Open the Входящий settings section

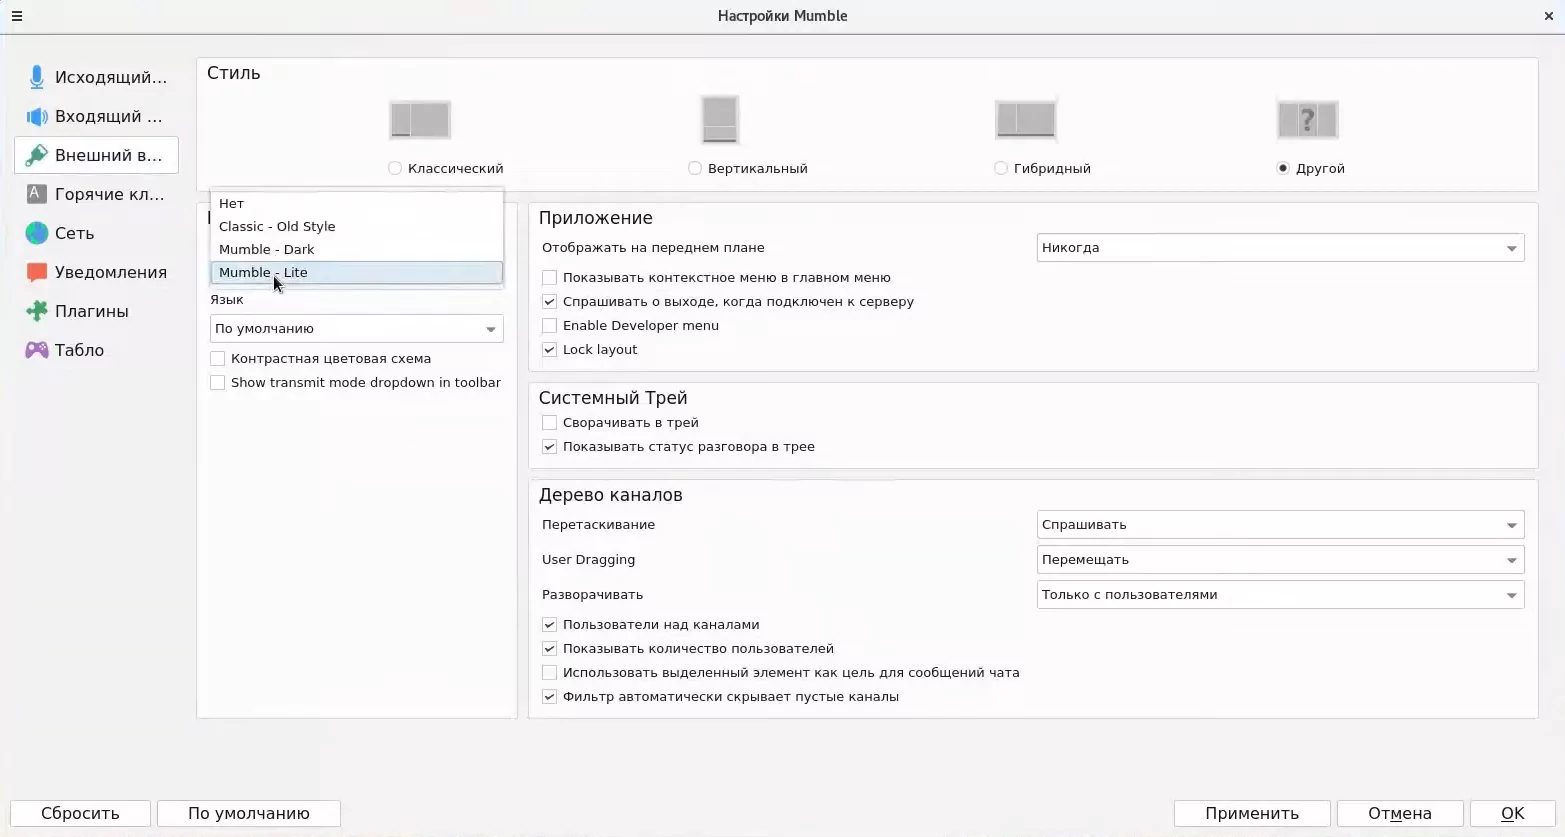(96, 116)
